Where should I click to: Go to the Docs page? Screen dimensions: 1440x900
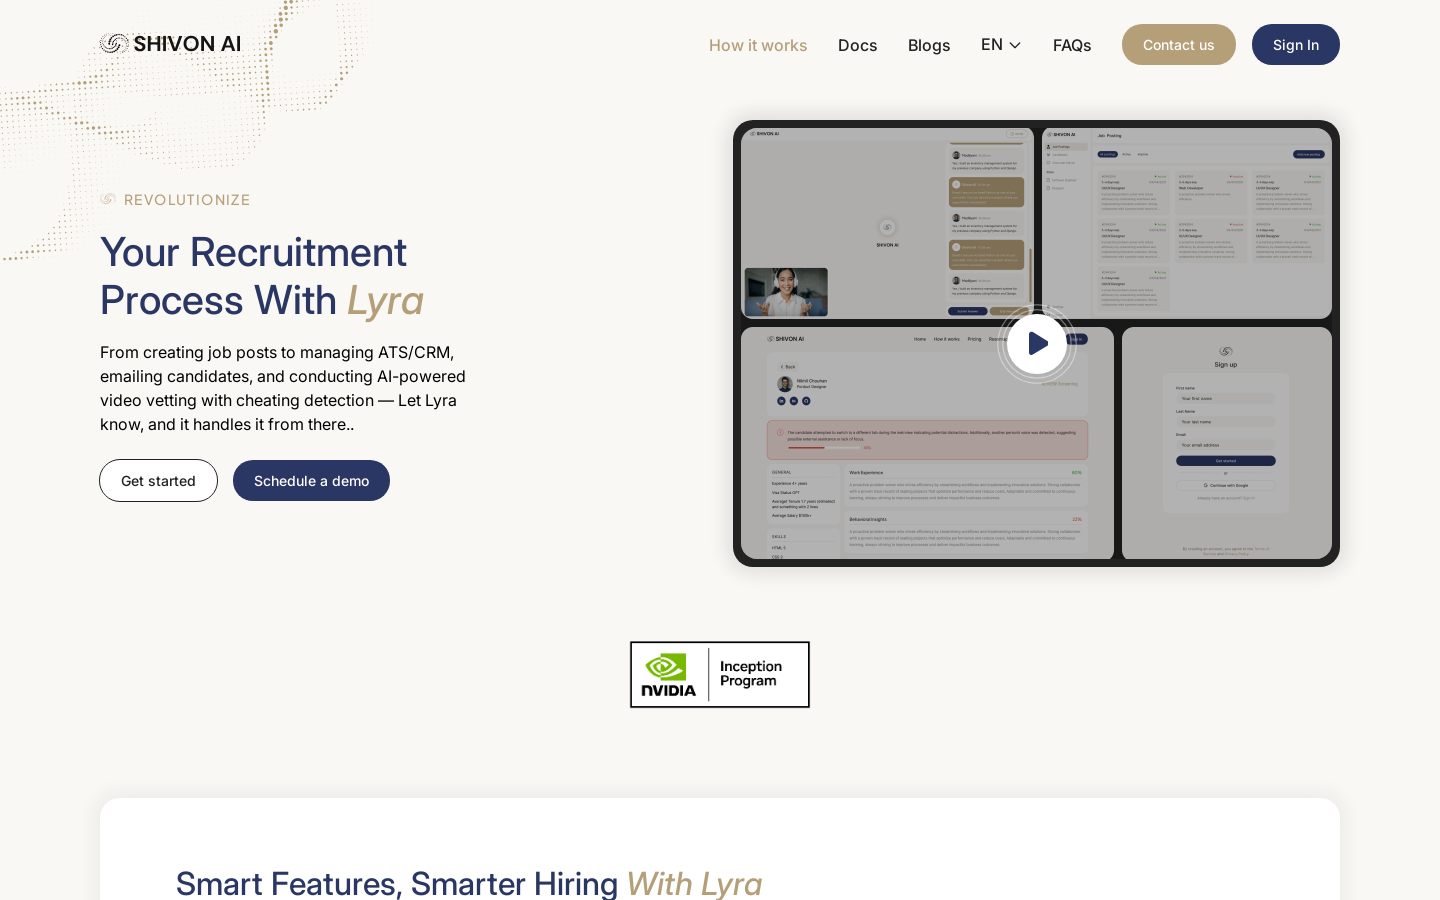coord(857,45)
